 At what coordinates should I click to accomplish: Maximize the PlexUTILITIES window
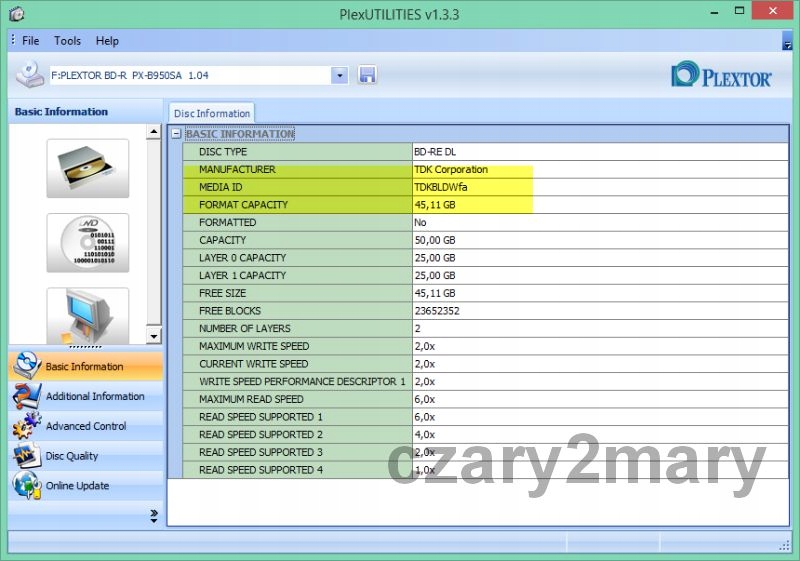click(x=739, y=11)
